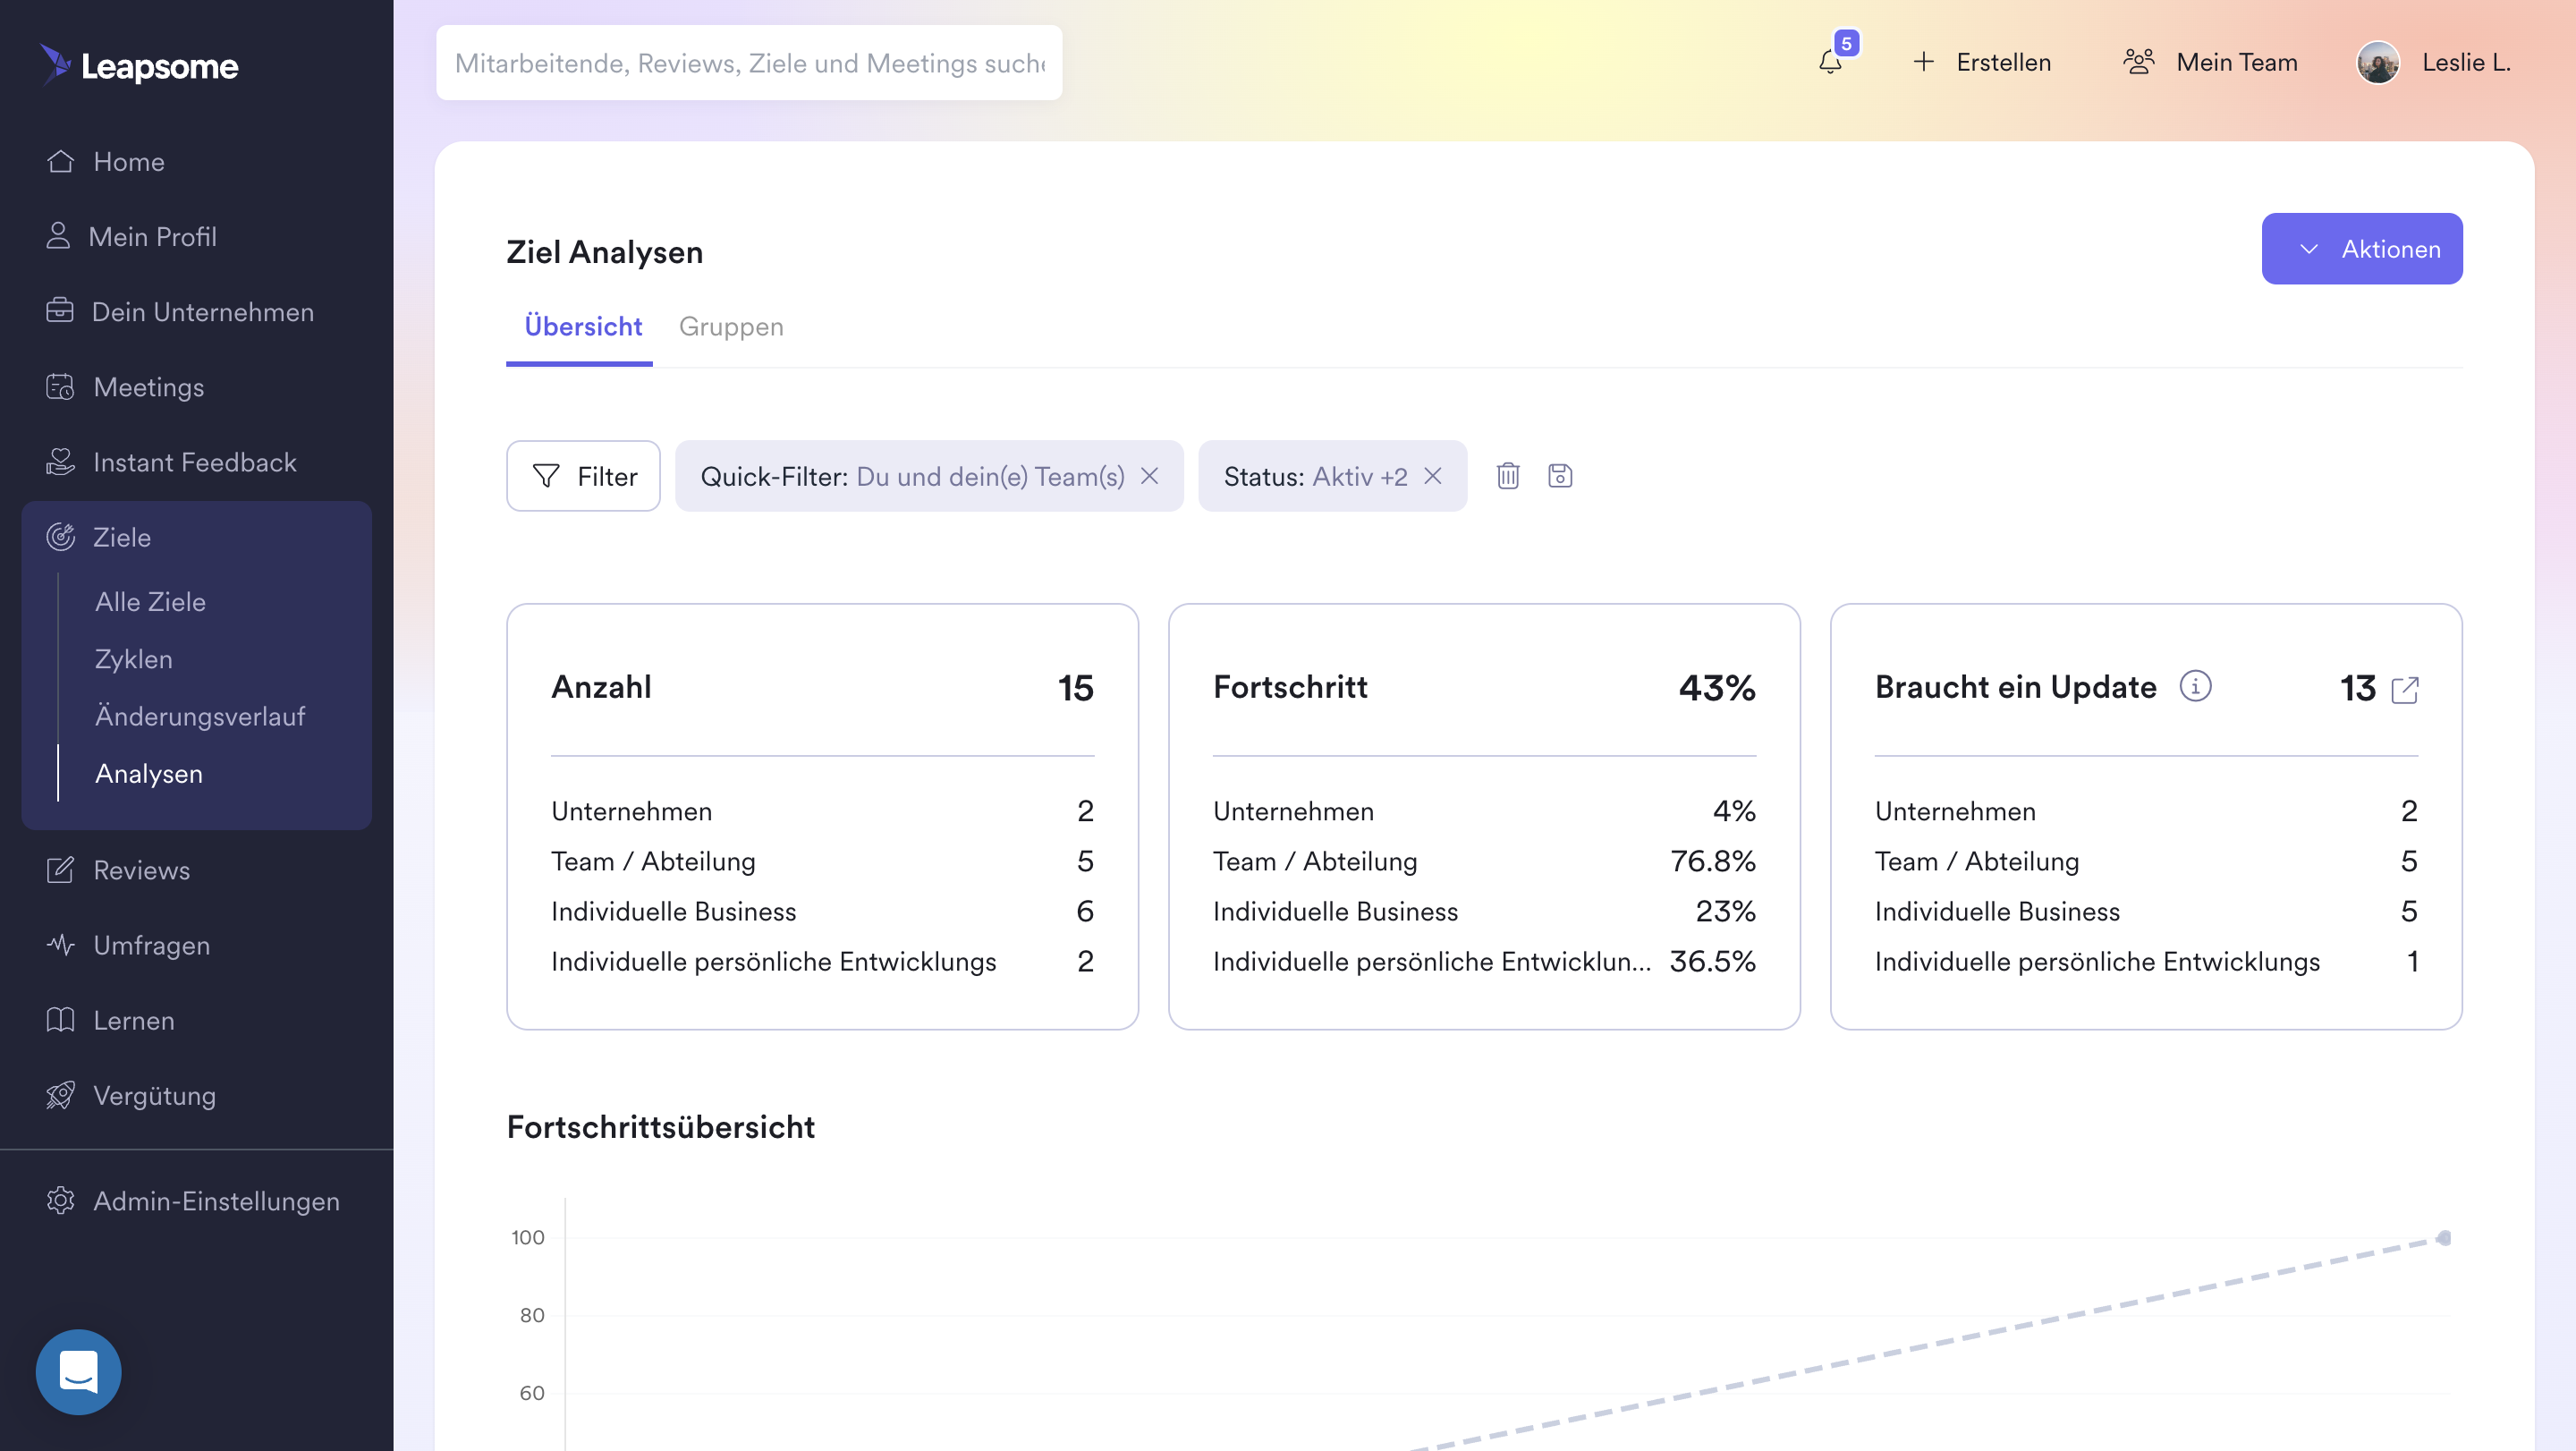Viewport: 2576px width, 1451px height.
Task: Open the notifications bell
Action: 1830,62
